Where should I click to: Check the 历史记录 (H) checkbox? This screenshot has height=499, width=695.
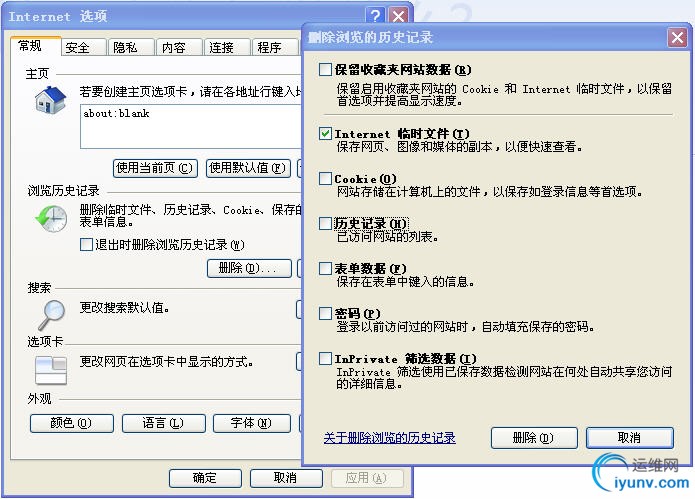click(325, 223)
